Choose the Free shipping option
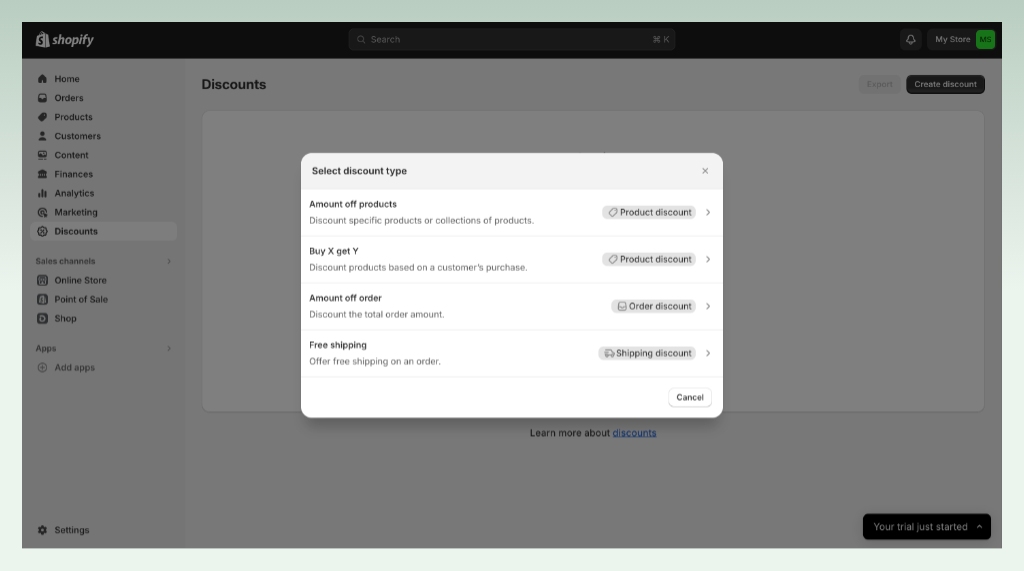1024x571 pixels. [x=512, y=353]
